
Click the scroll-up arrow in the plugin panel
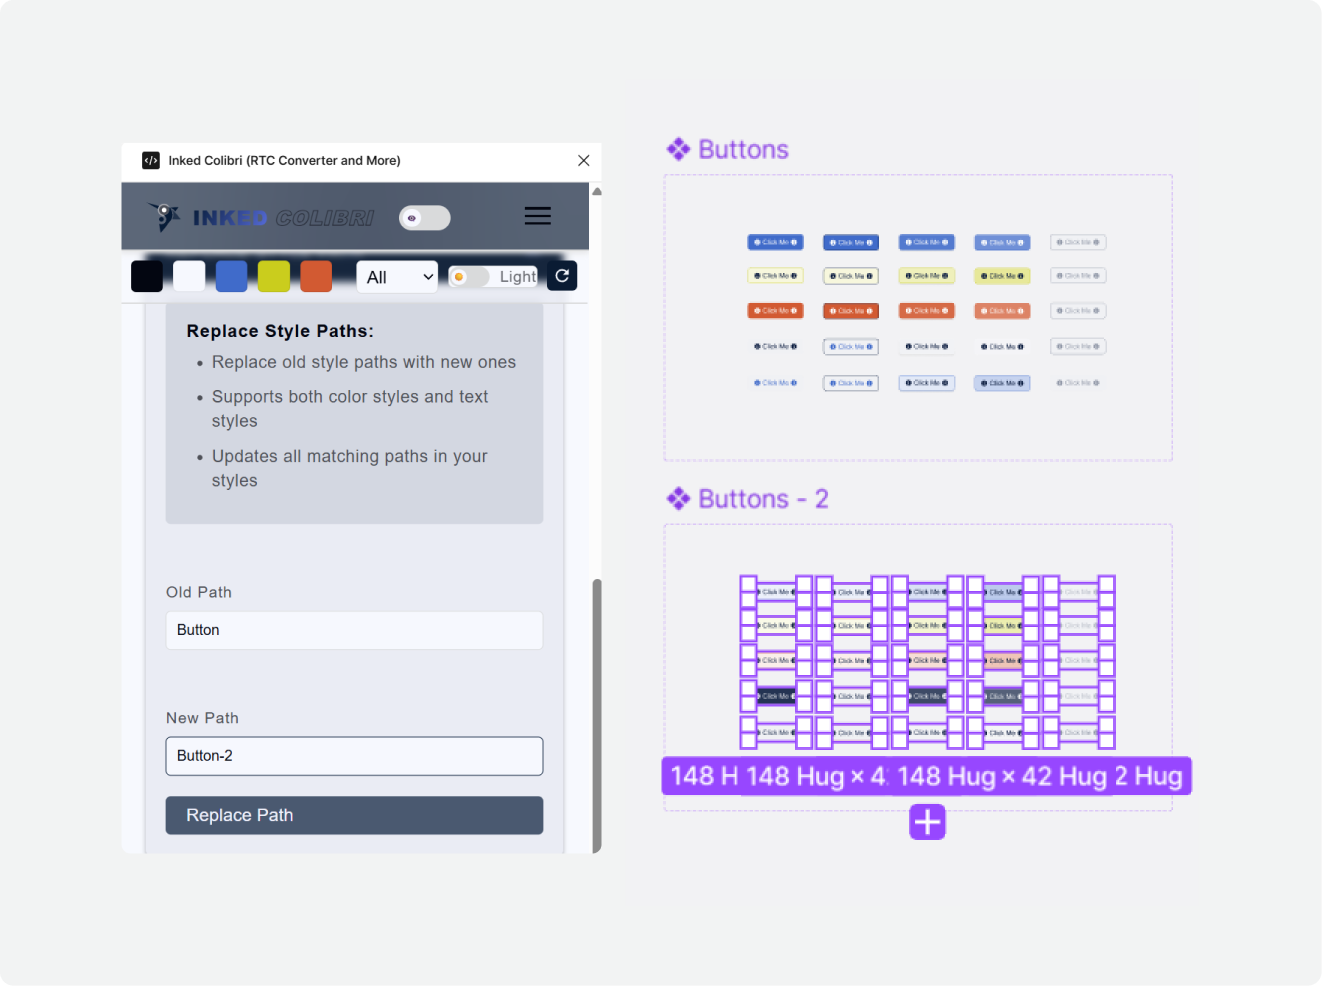[x=597, y=191]
